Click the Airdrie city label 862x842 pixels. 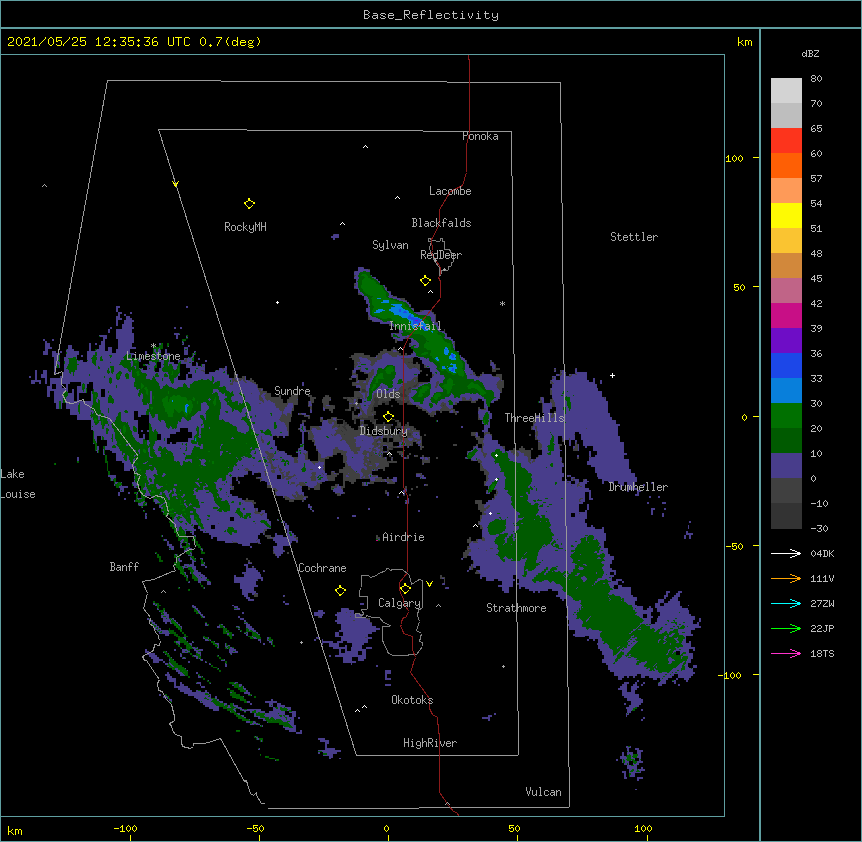404,537
